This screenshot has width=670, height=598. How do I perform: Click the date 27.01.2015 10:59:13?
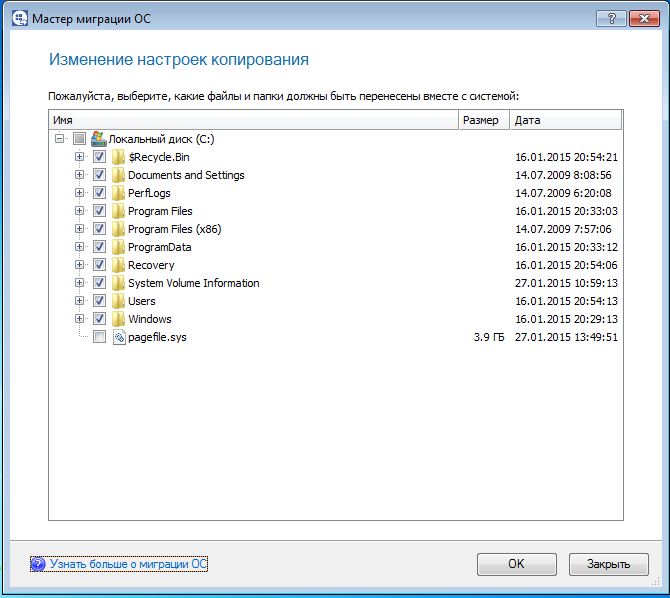(x=566, y=283)
